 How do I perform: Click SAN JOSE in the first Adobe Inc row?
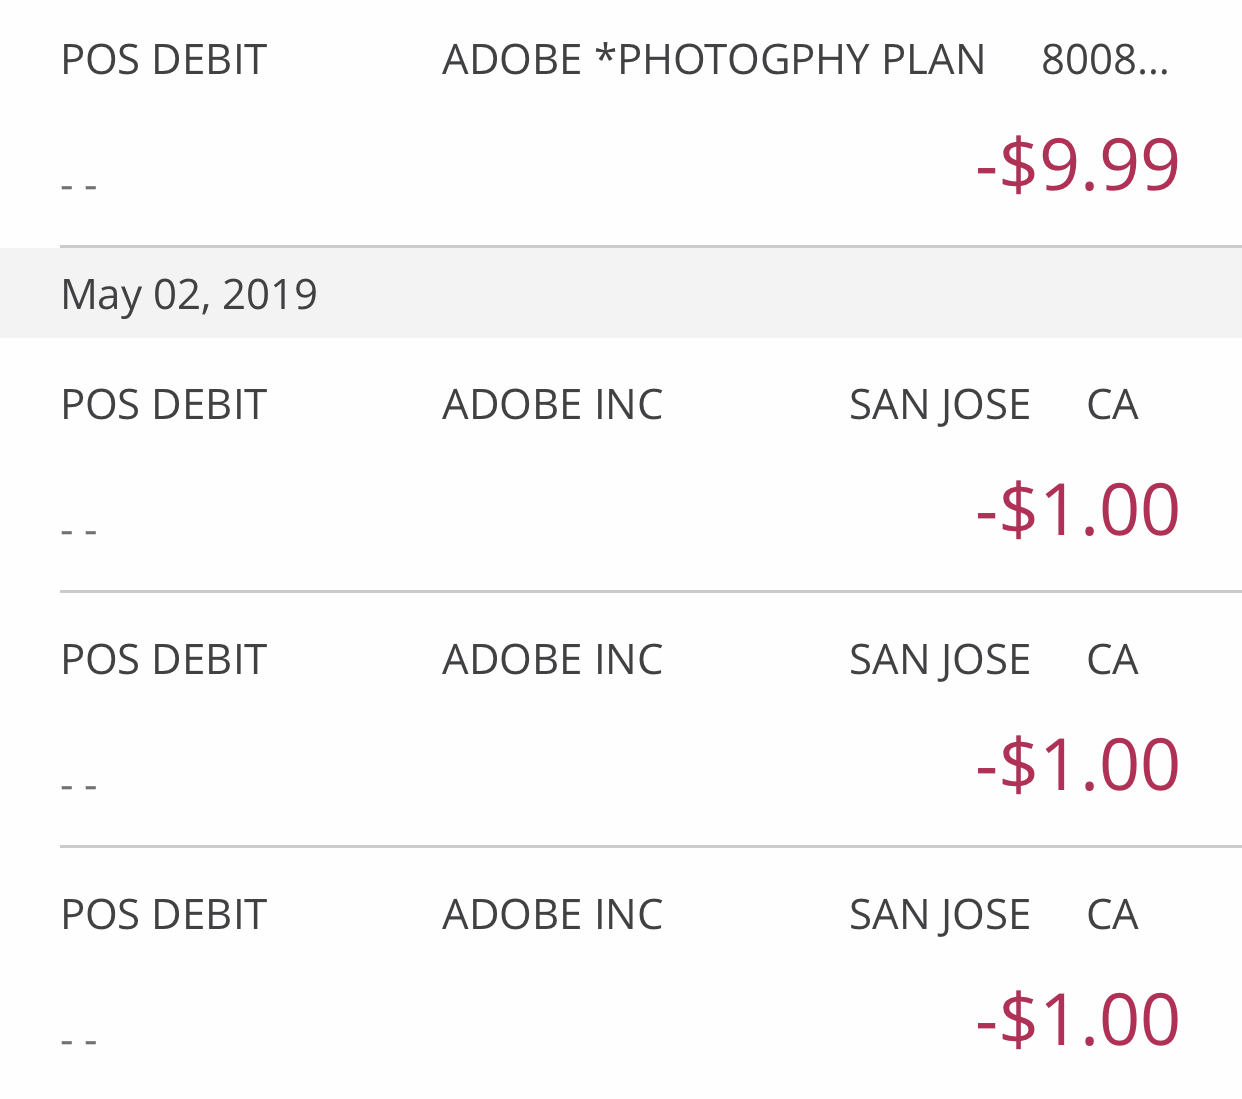click(939, 405)
